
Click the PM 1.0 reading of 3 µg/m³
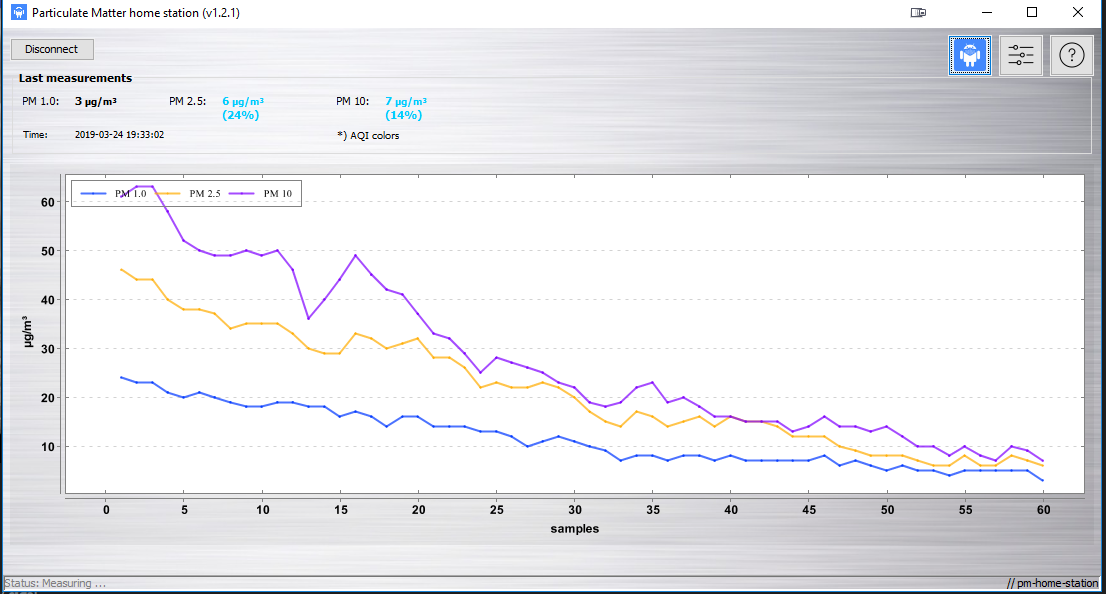point(96,101)
